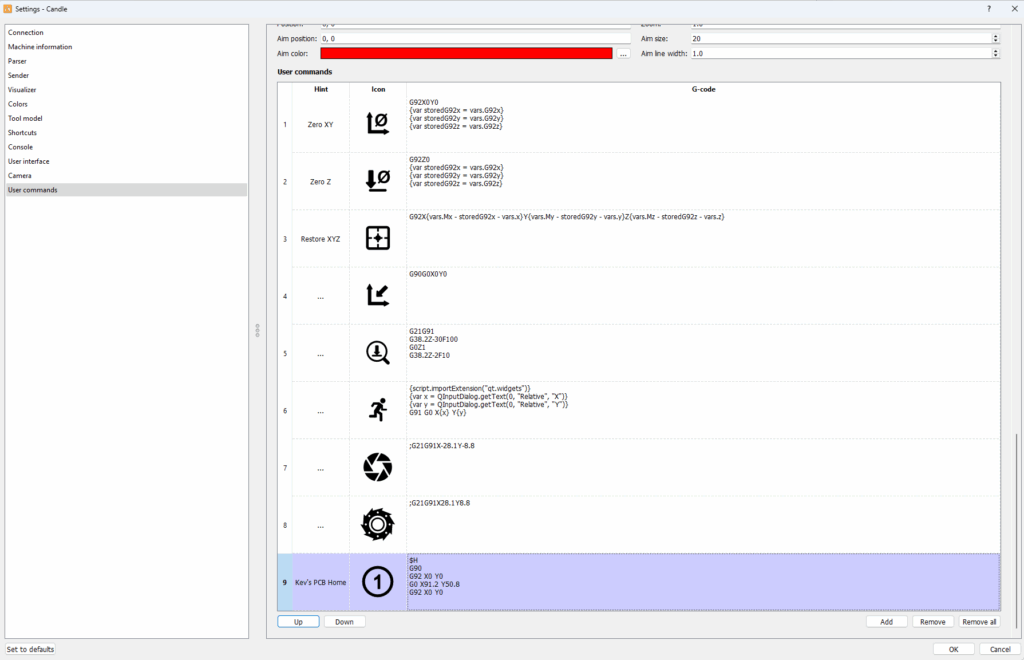This screenshot has height=660, width=1024.
Task: Select the Restore XYZ crosshair icon
Action: (378, 238)
